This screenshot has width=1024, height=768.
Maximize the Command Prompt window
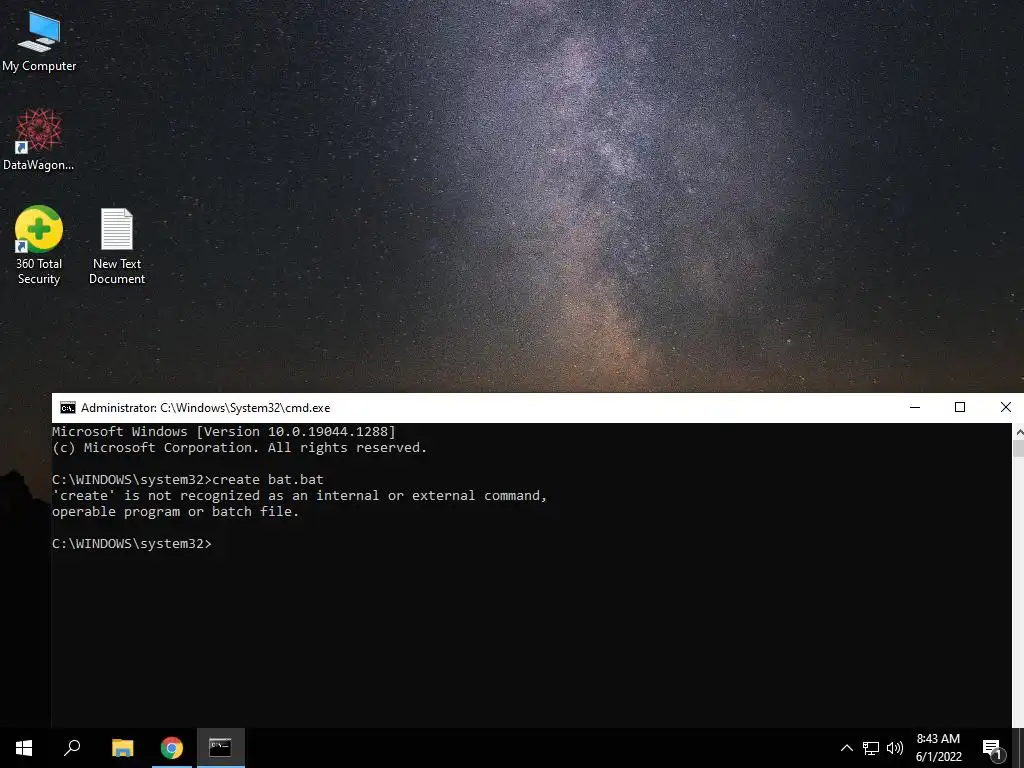coord(960,408)
